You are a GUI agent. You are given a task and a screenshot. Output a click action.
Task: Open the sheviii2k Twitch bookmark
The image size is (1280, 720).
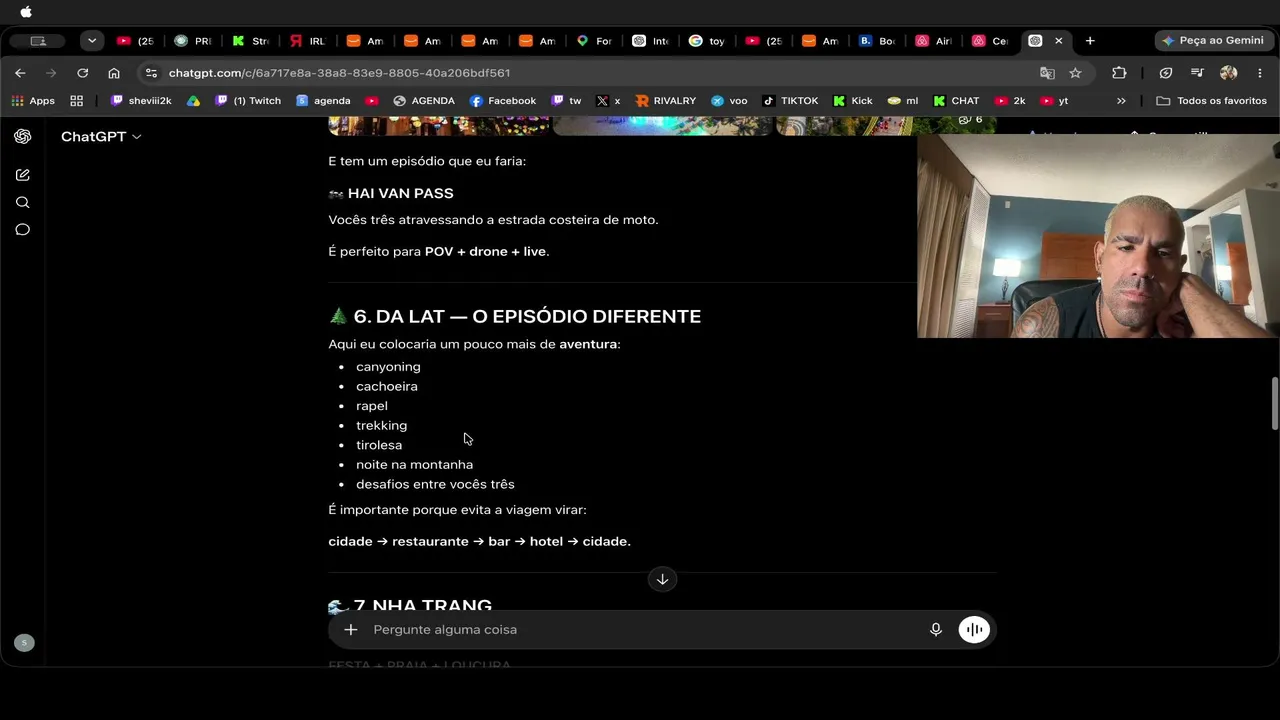coord(141,101)
